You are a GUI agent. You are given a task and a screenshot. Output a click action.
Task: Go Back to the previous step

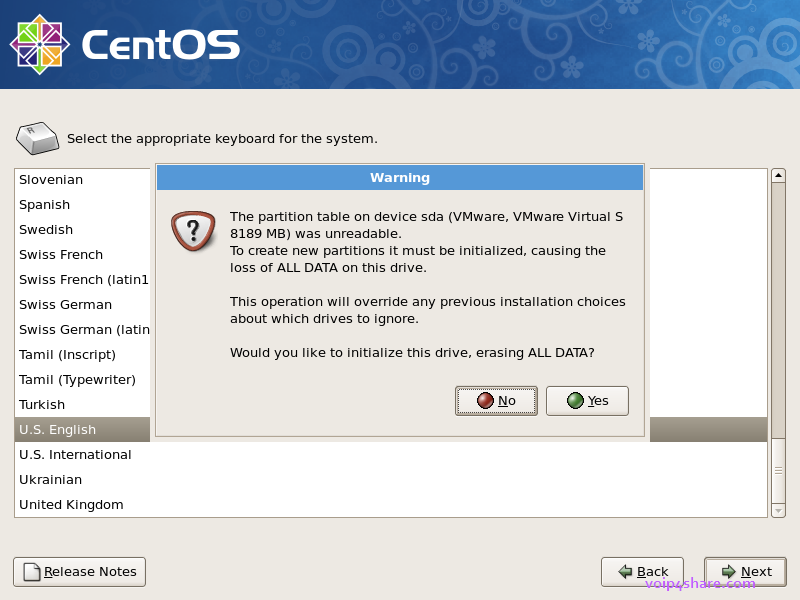[642, 571]
